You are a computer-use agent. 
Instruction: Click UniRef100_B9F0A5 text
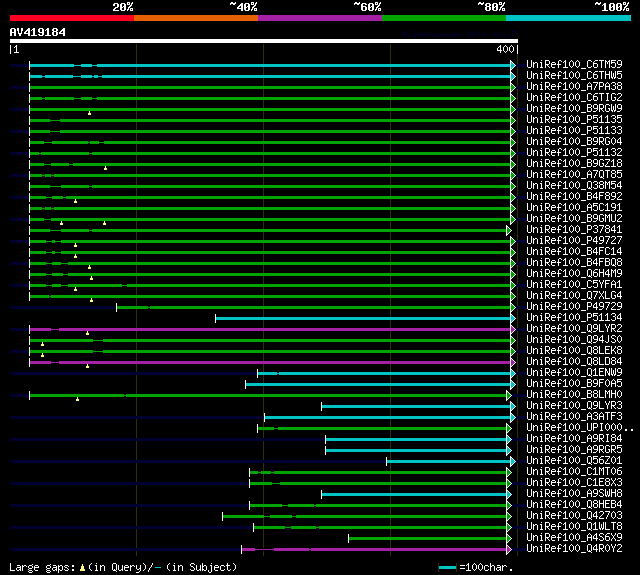tap(574, 384)
